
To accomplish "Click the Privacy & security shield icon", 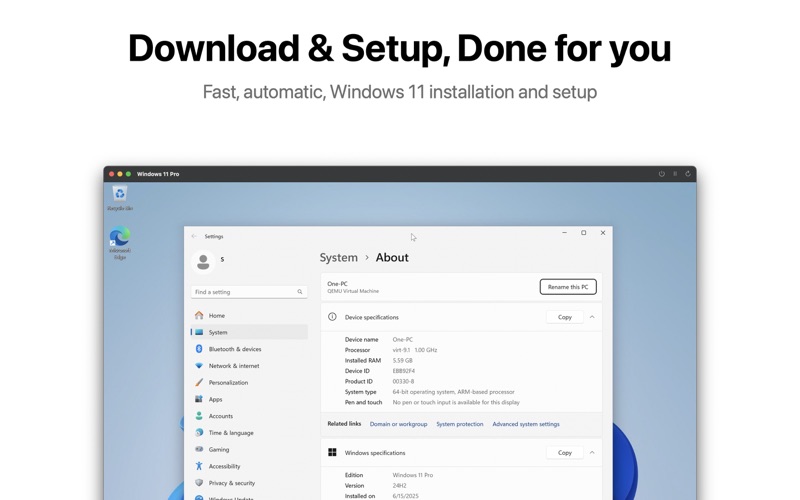I will (199, 483).
